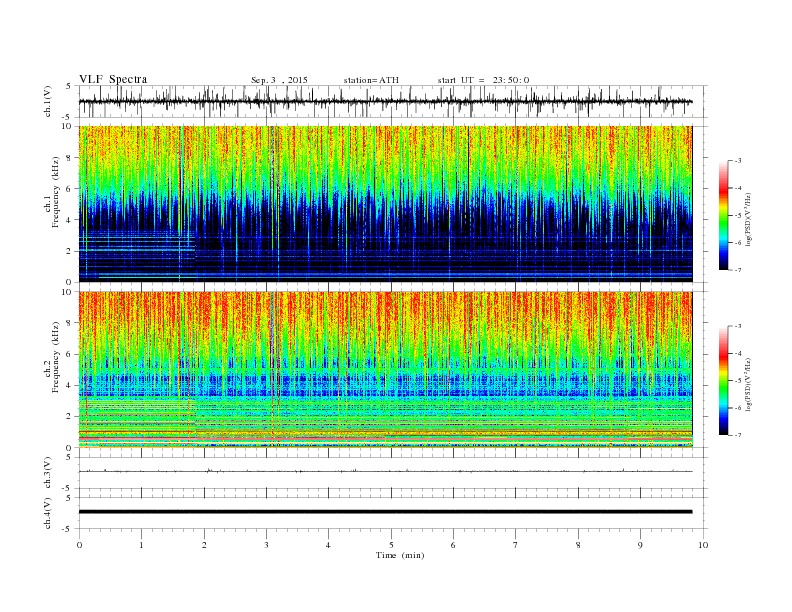Viewport: 792px width, 612px height.
Task: Click tick label "7" on the Time axis
Action: (516, 545)
